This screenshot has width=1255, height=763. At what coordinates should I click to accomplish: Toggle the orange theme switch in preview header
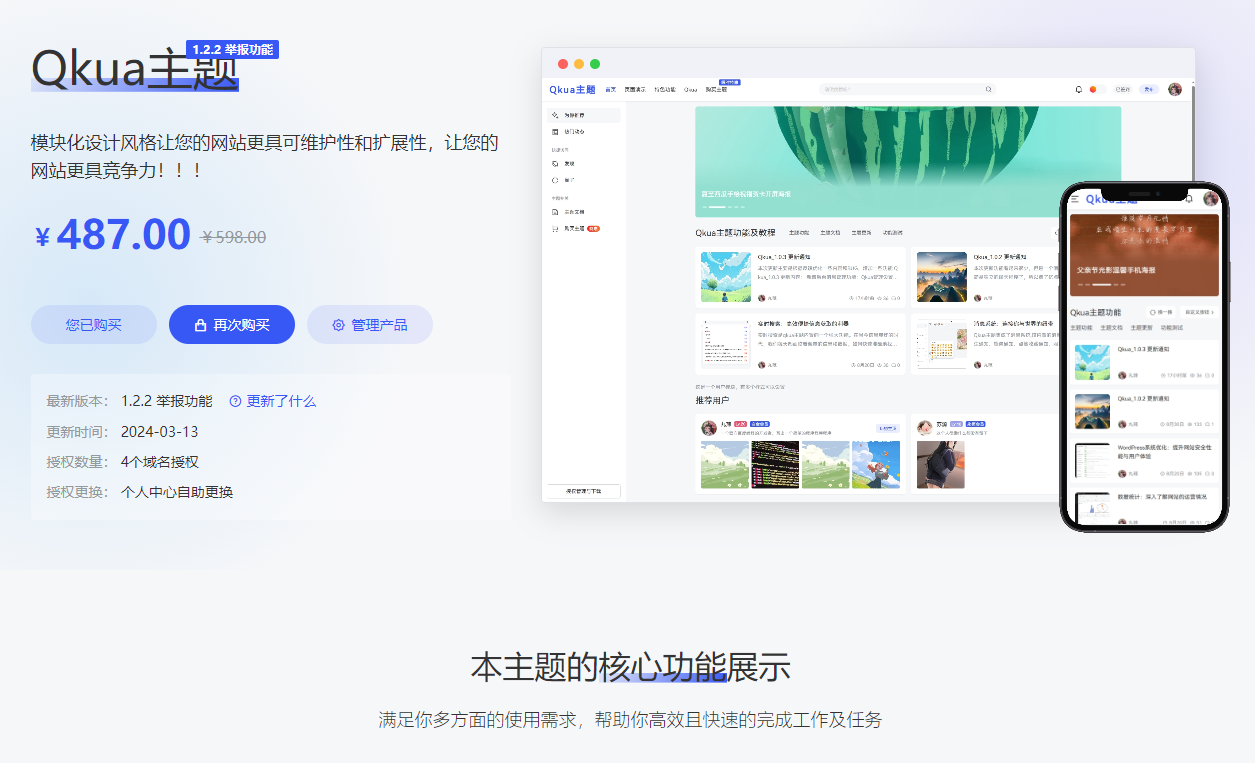[1093, 89]
